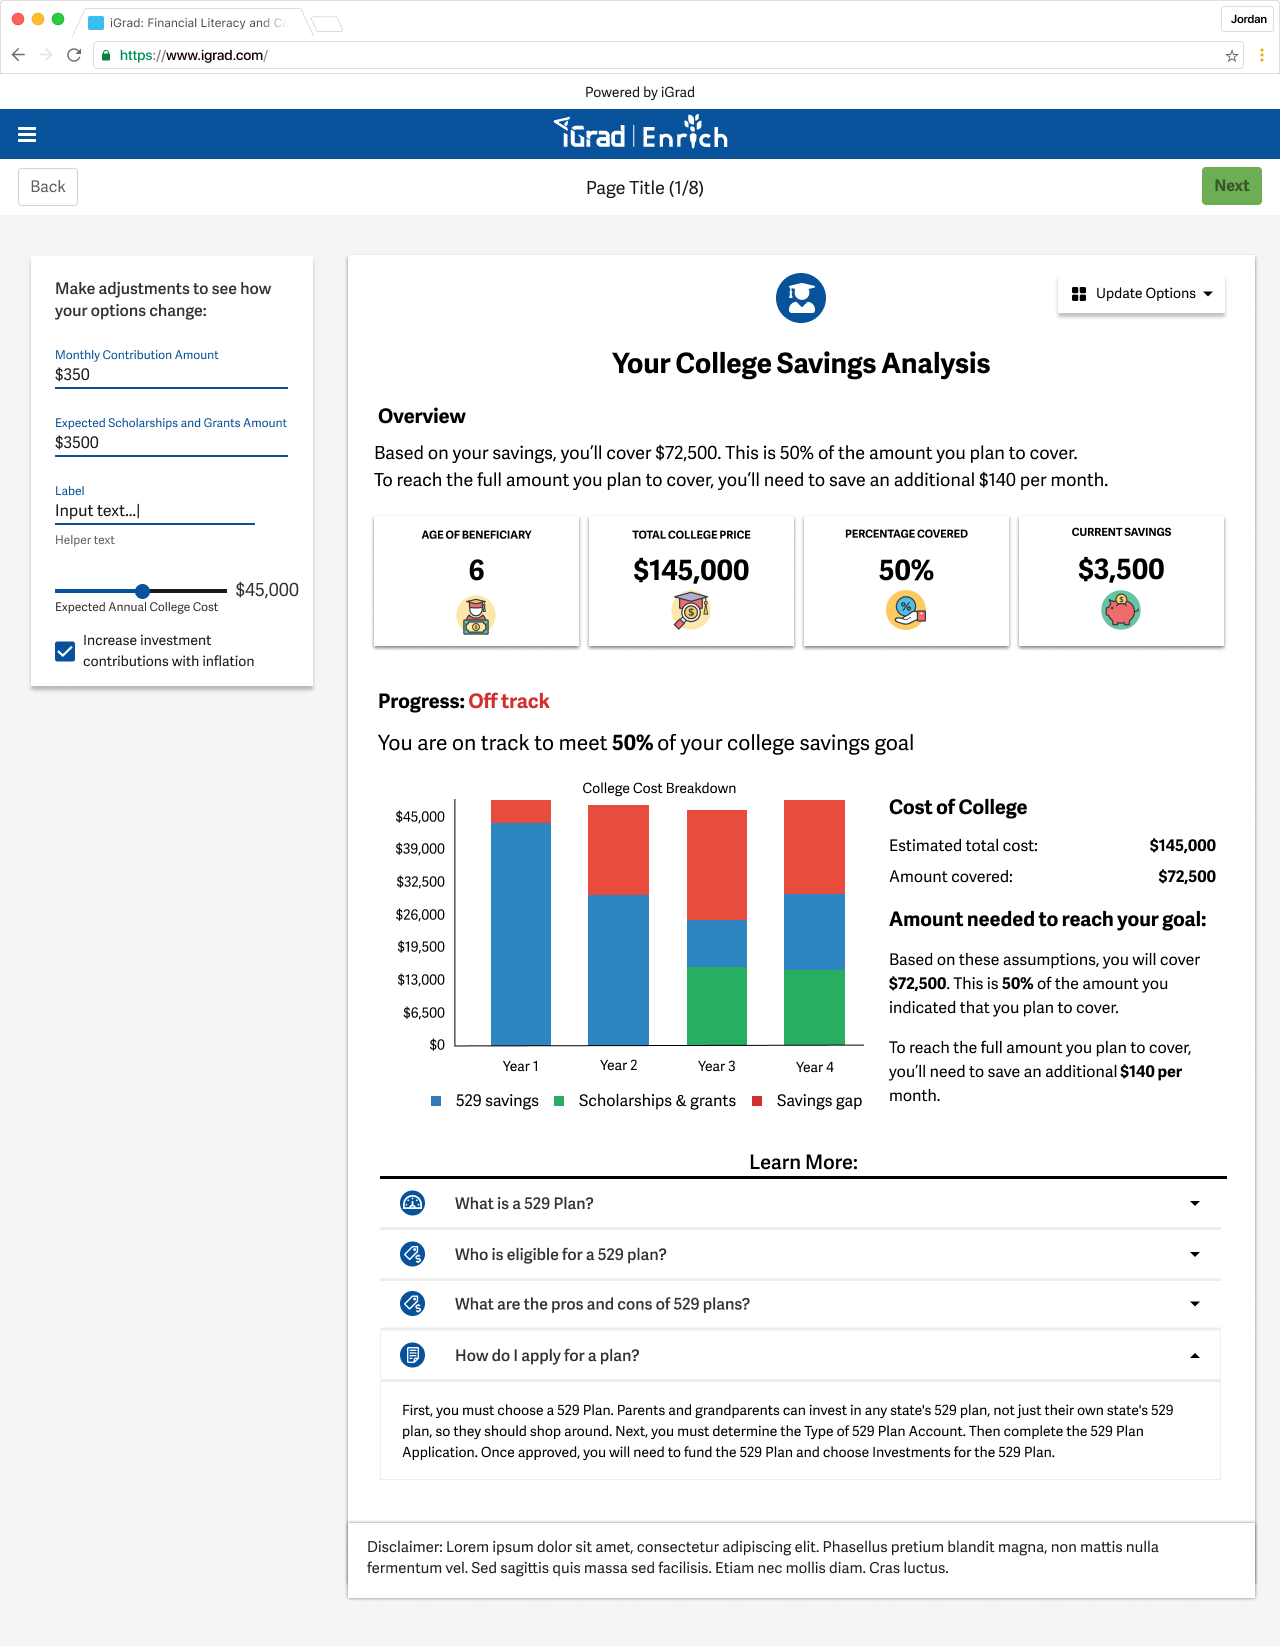The image size is (1280, 1646).
Task: Click the iGrad Enrich logo
Action: click(x=641, y=133)
